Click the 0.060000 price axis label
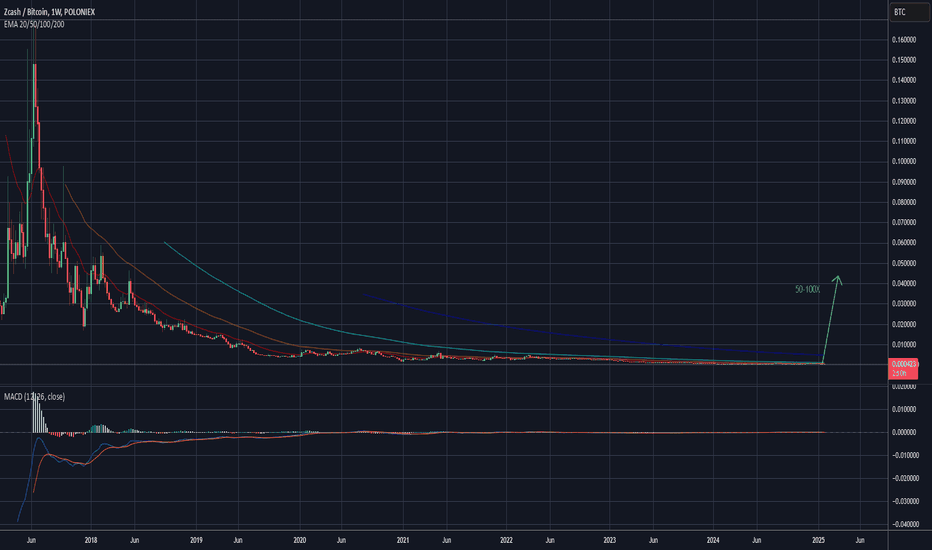 [903, 243]
